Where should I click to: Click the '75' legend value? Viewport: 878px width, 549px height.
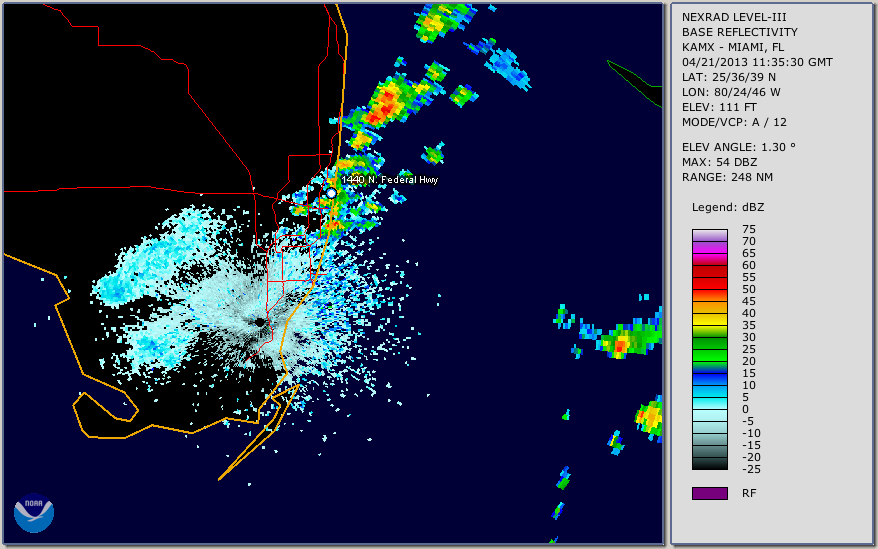749,229
